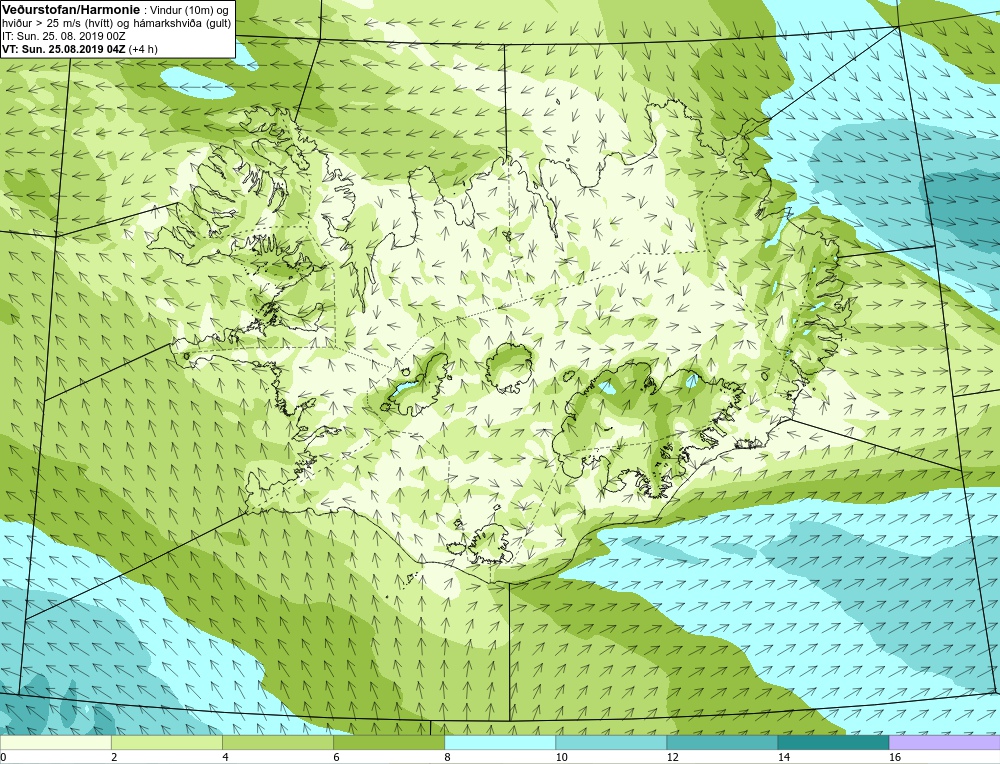Click the '(+4 h)' forecast offset text
1000x764 pixels.
point(143,49)
